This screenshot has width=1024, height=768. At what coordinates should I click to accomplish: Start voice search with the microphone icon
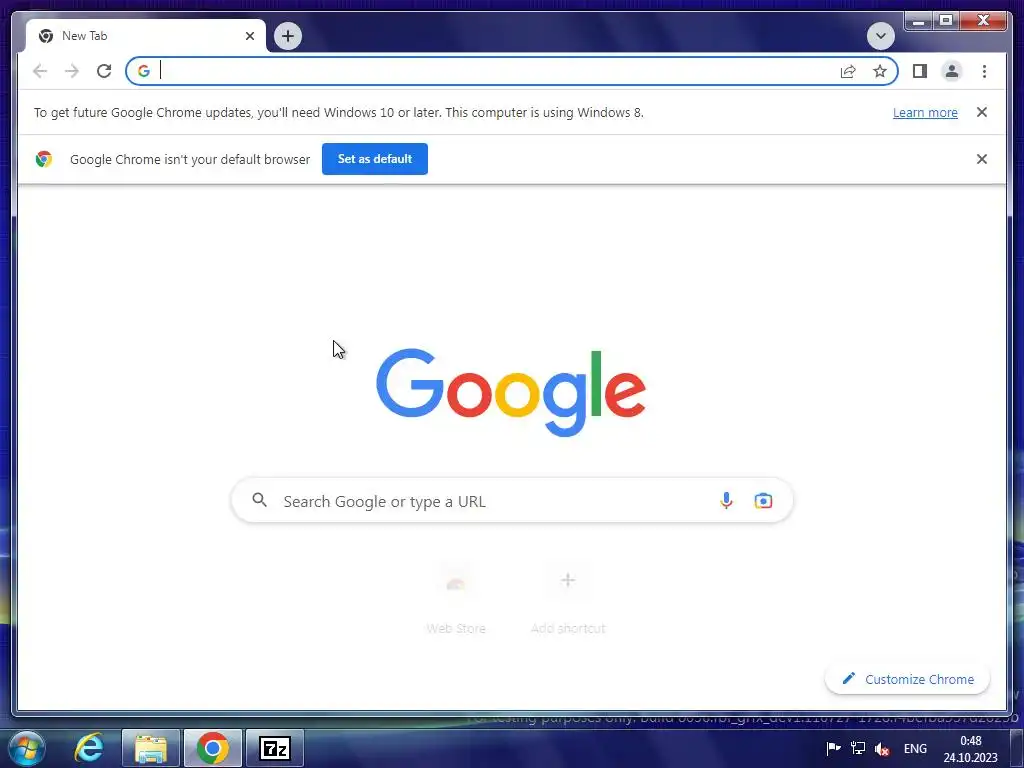tap(726, 501)
